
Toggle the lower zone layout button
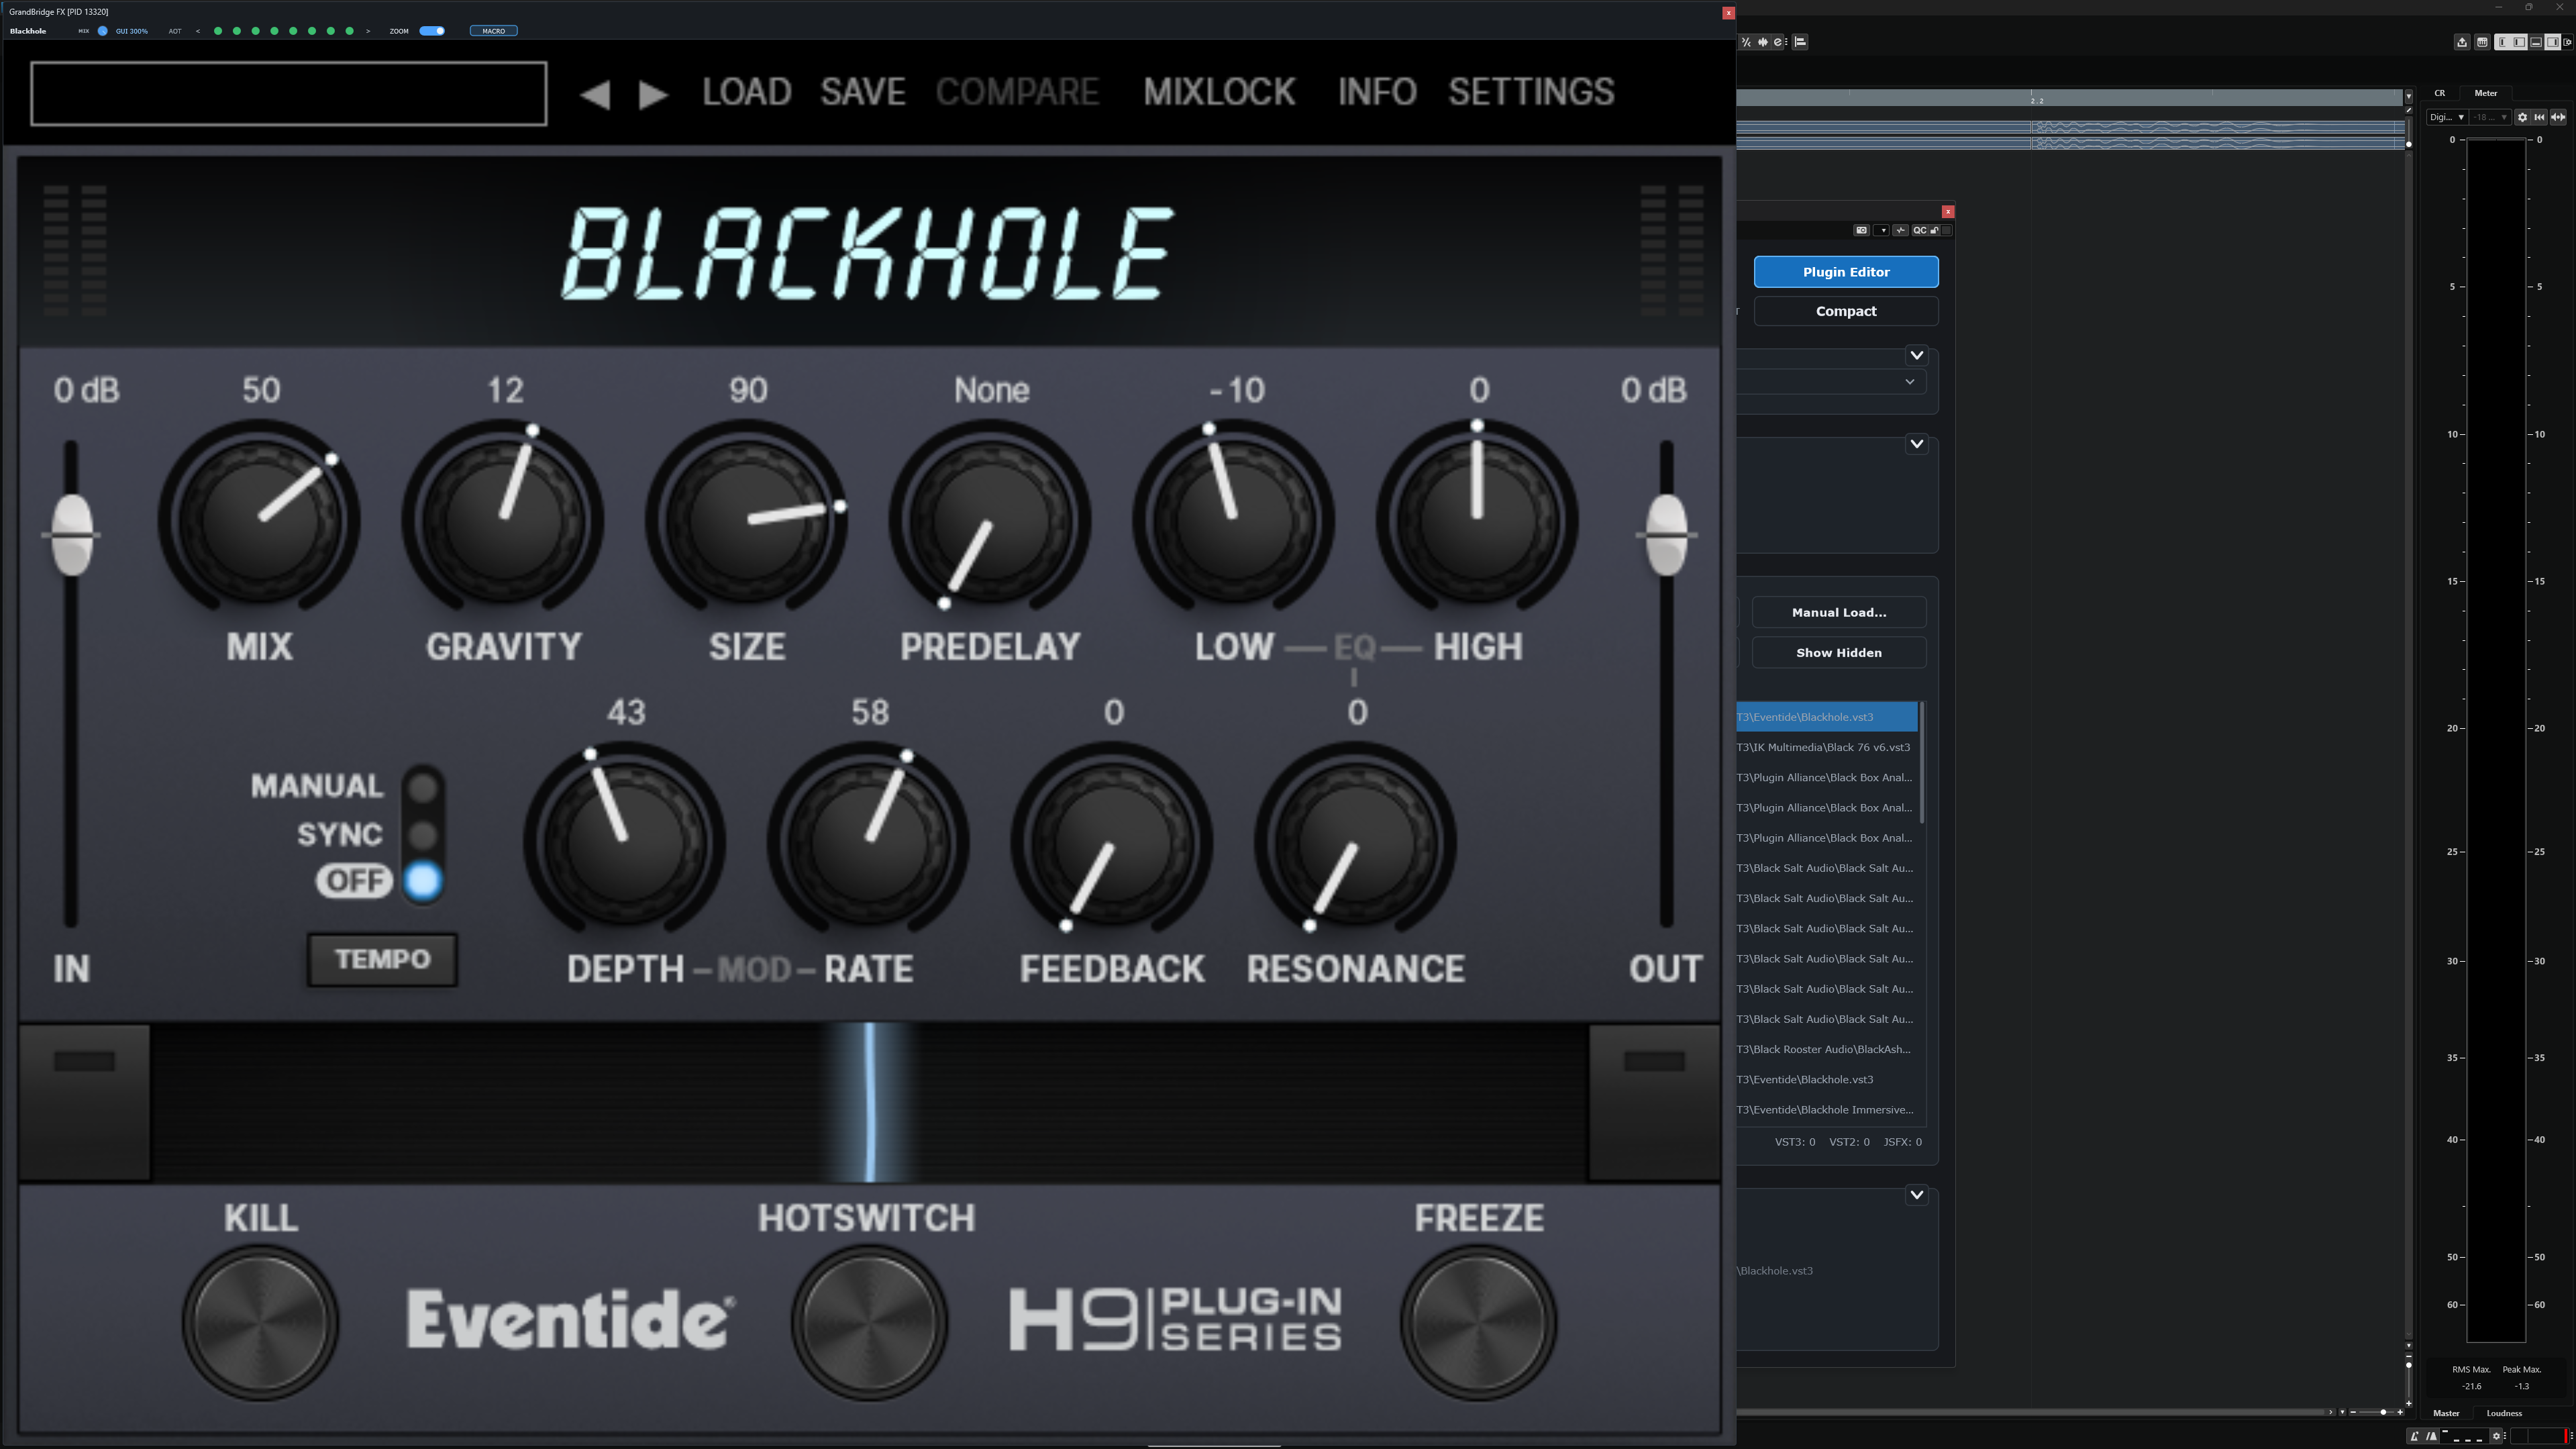2536,42
